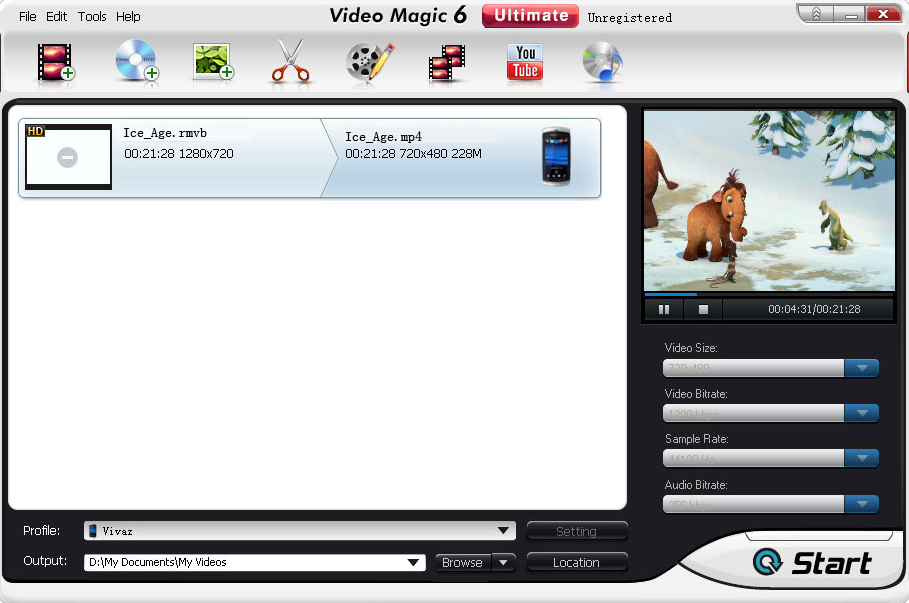Image resolution: width=909 pixels, height=603 pixels.
Task: Open the film reel Edit tool
Action: click(369, 61)
